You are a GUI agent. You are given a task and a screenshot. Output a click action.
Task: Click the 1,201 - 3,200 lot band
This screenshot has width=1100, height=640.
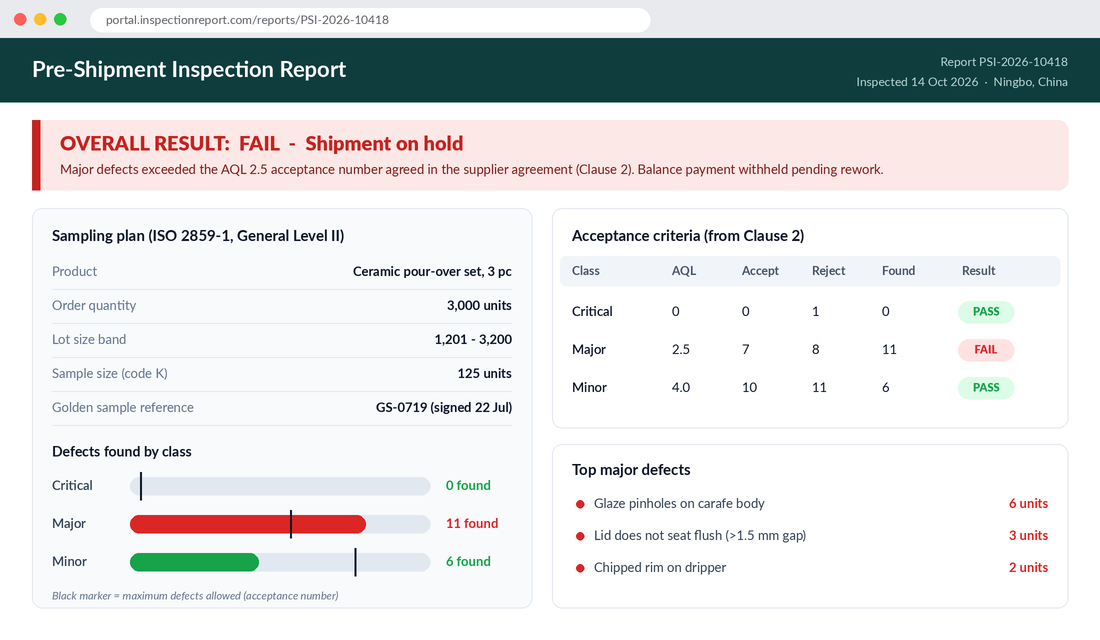click(x=473, y=340)
